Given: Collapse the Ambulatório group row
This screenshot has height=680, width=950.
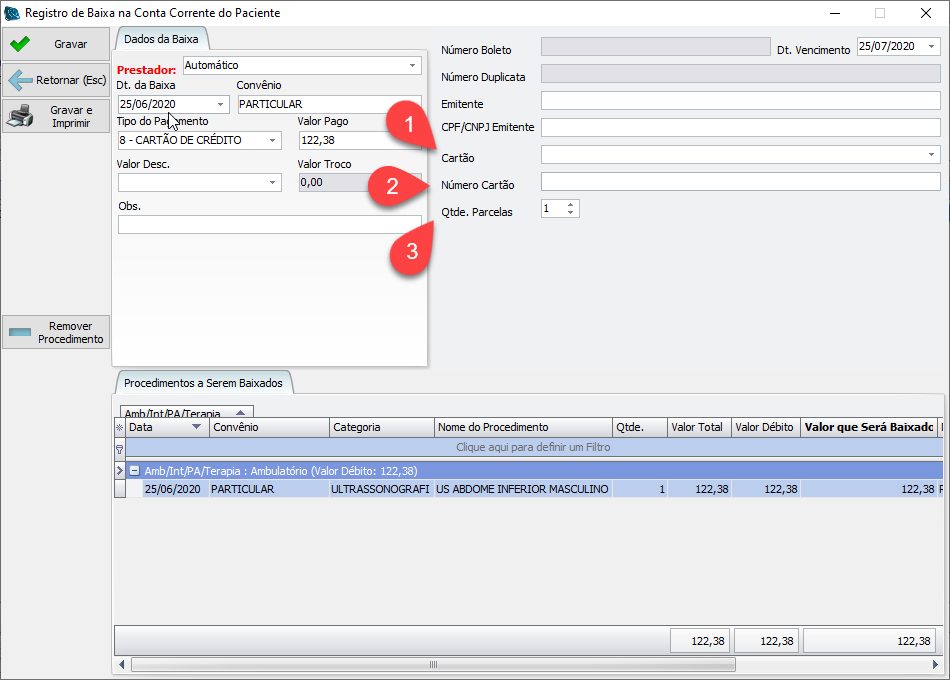Looking at the screenshot, I should coord(134,470).
